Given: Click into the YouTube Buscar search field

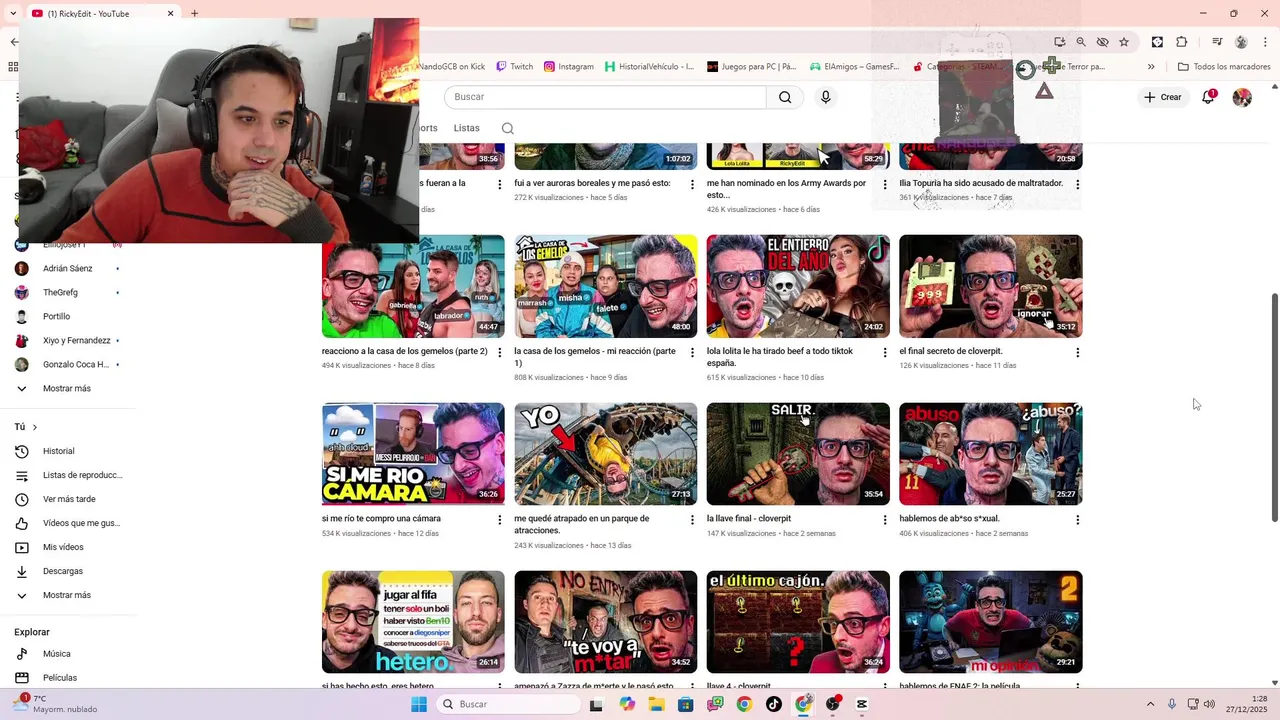Looking at the screenshot, I should [605, 97].
